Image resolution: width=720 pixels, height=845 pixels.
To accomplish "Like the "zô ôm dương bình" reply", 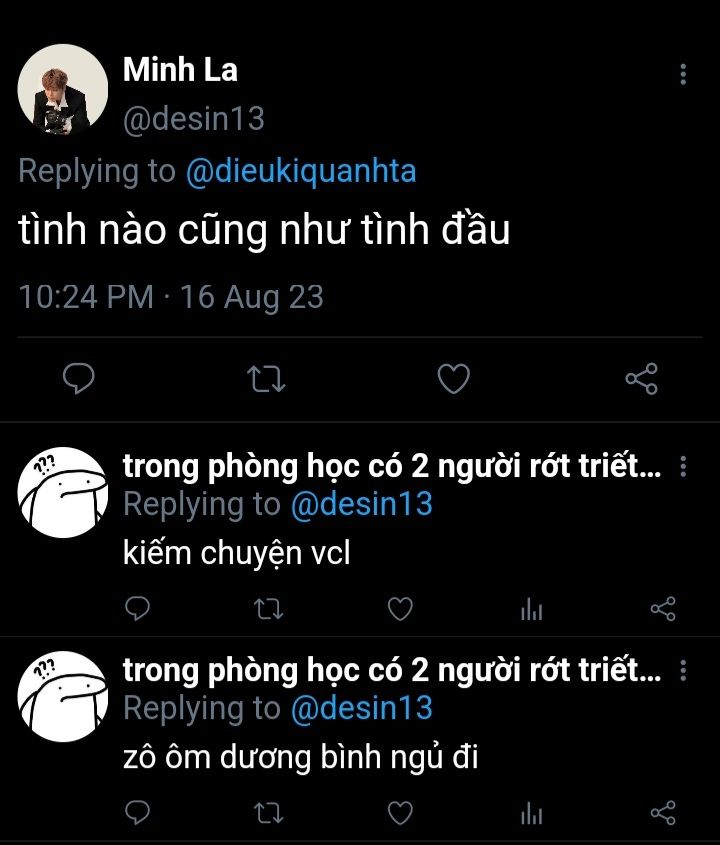I will pyautogui.click(x=400, y=812).
